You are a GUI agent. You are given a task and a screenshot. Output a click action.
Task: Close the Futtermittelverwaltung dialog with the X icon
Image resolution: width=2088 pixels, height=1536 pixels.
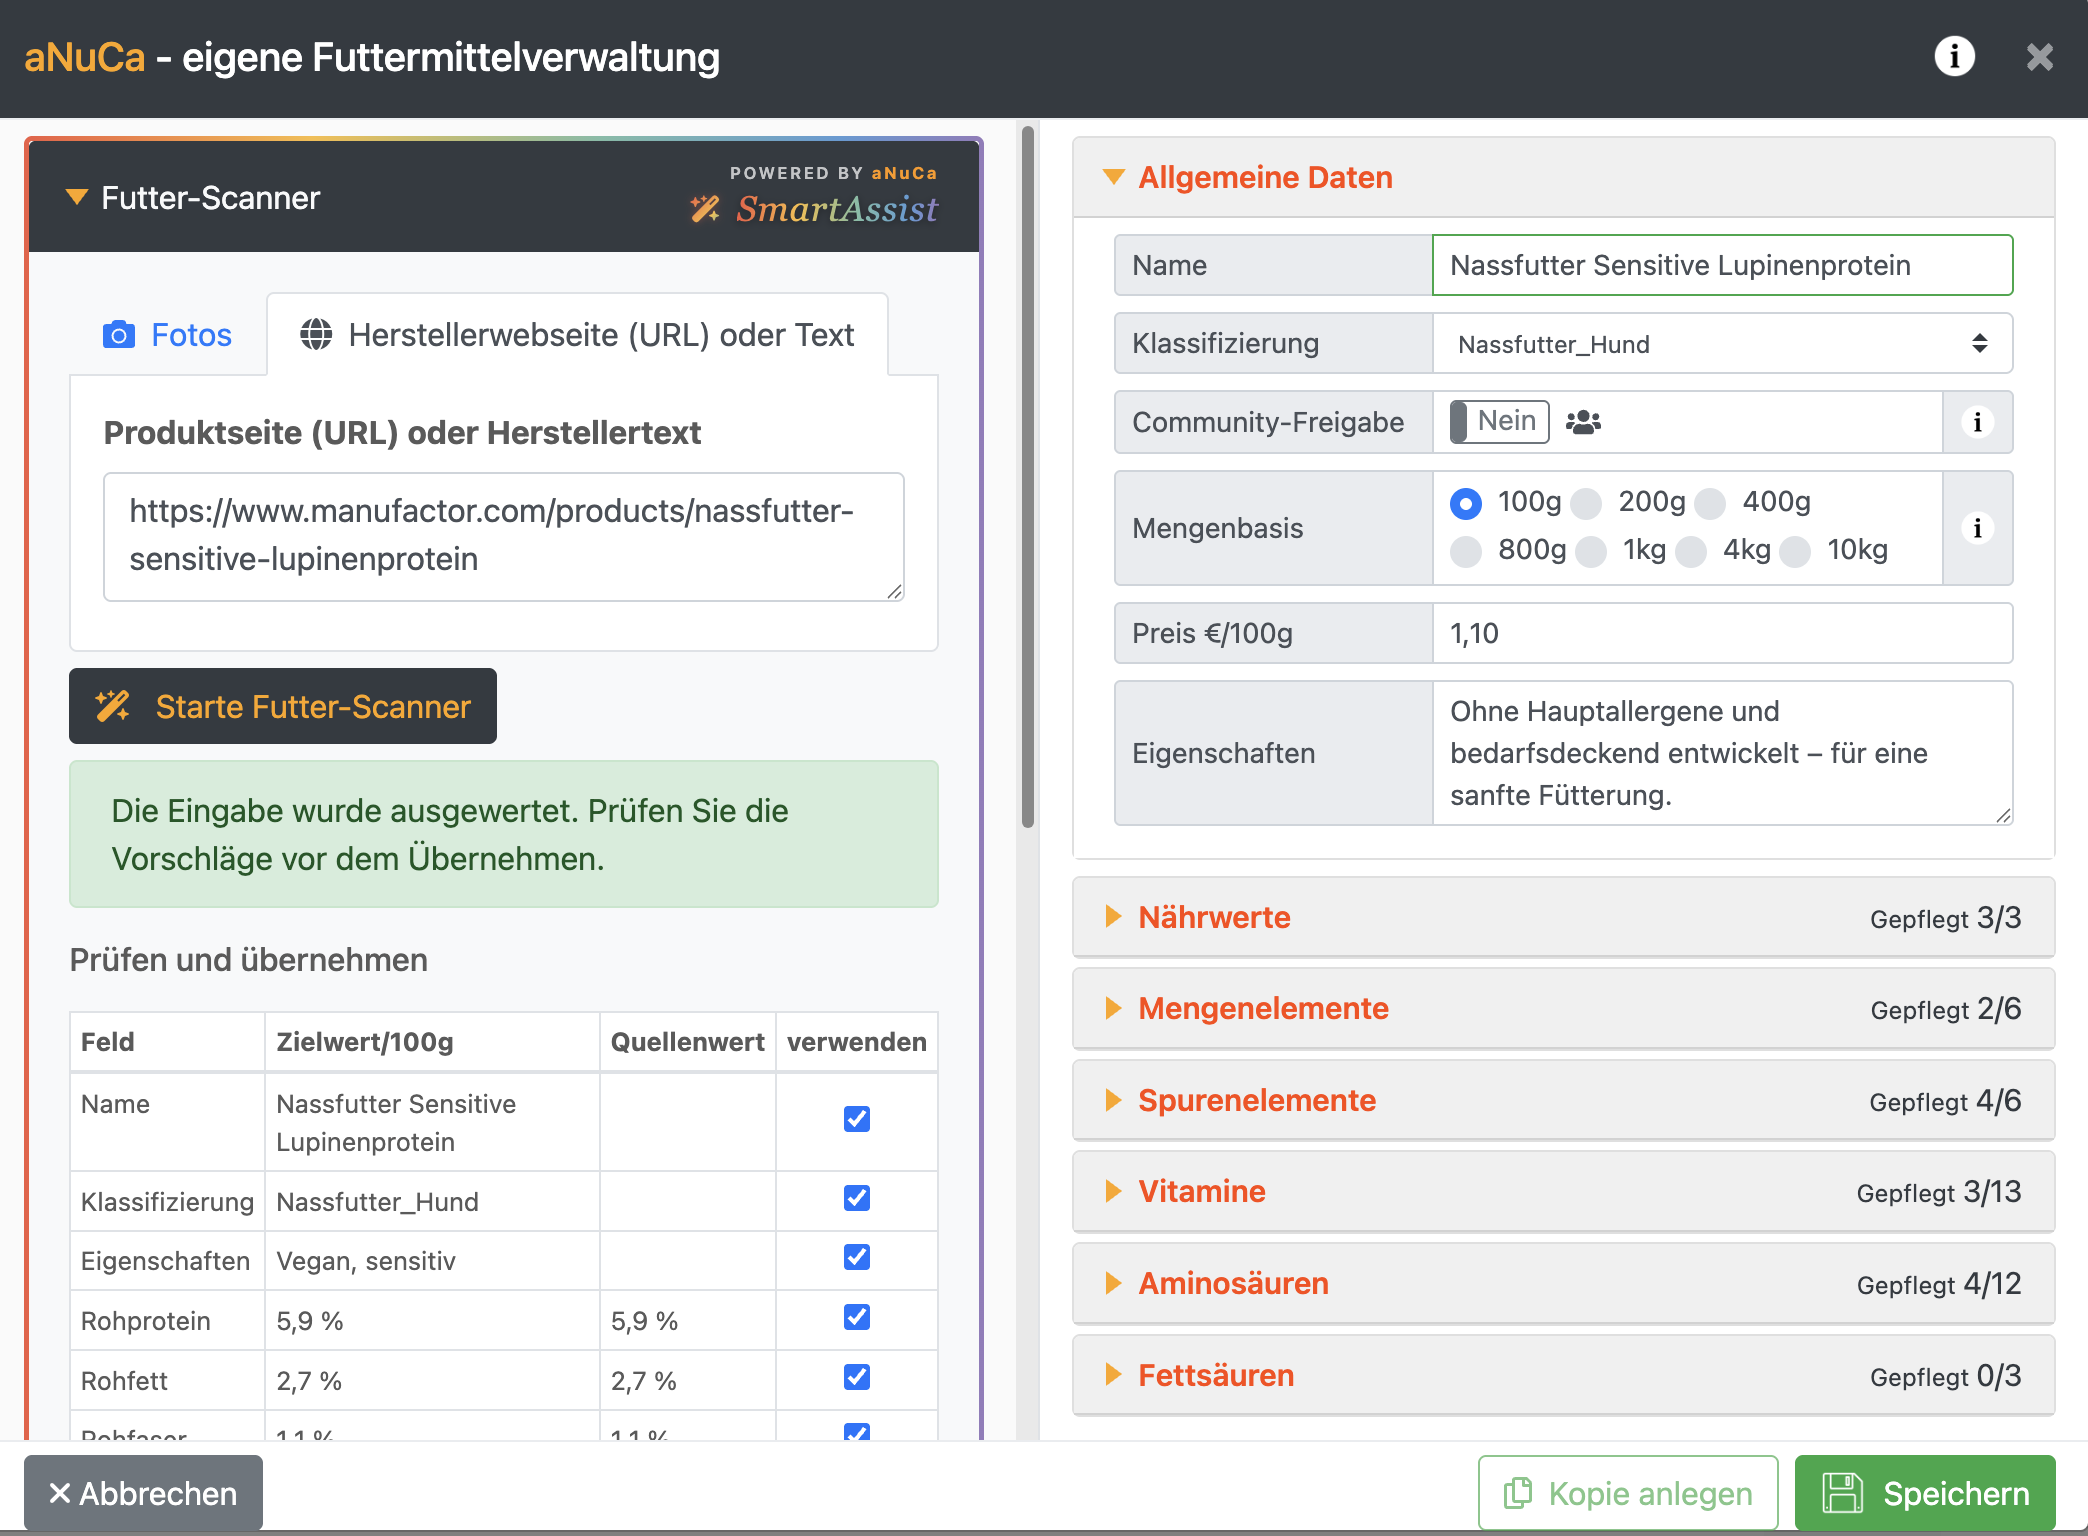[2040, 57]
